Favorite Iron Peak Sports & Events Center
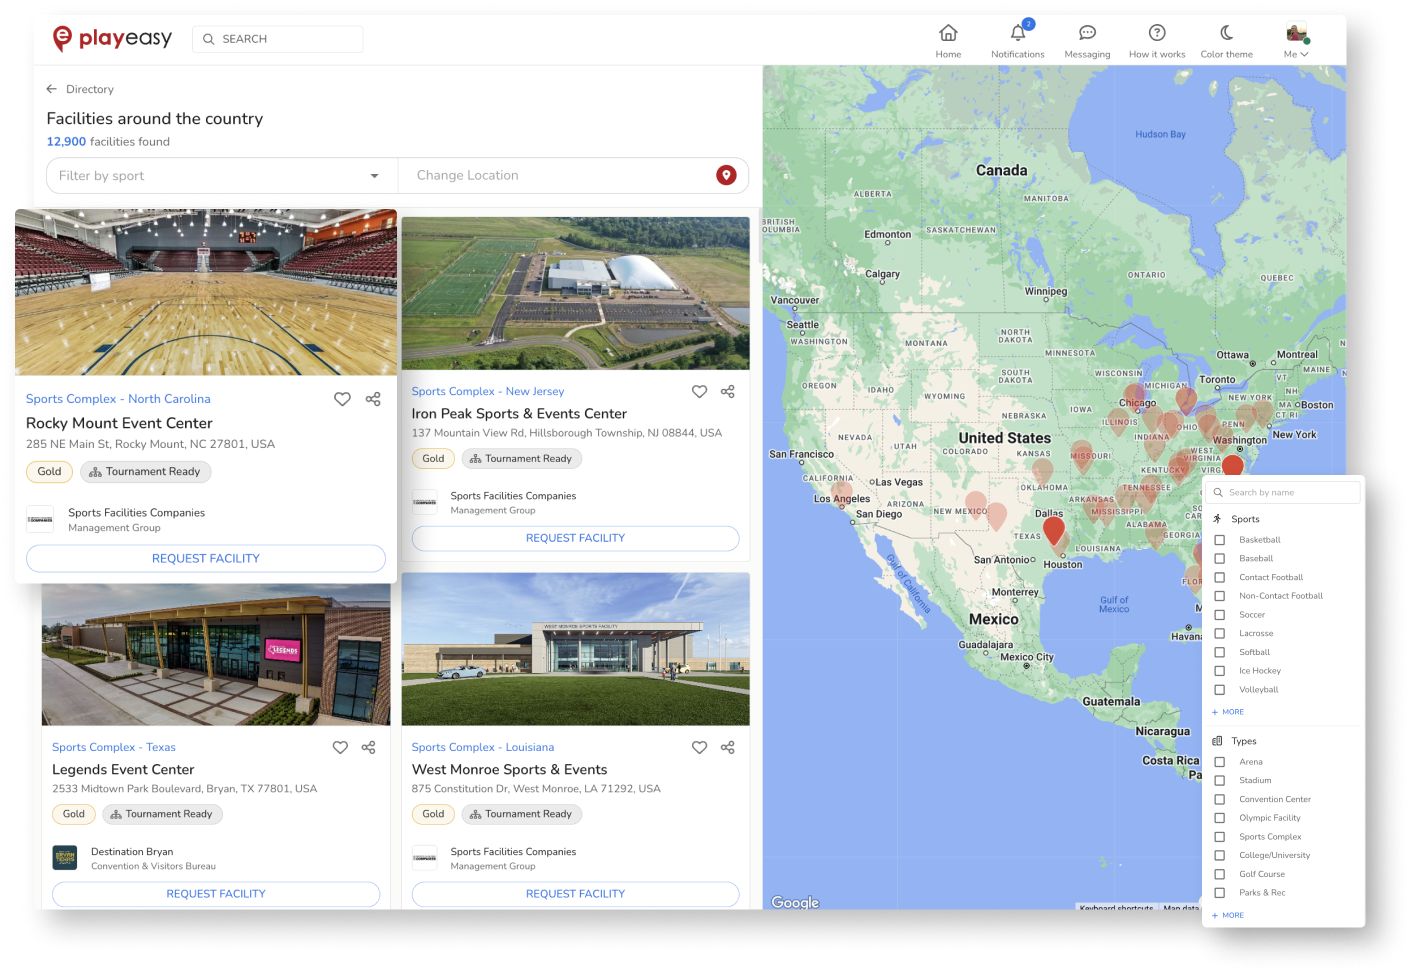Image resolution: width=1411 pixels, height=973 pixels. click(x=699, y=392)
